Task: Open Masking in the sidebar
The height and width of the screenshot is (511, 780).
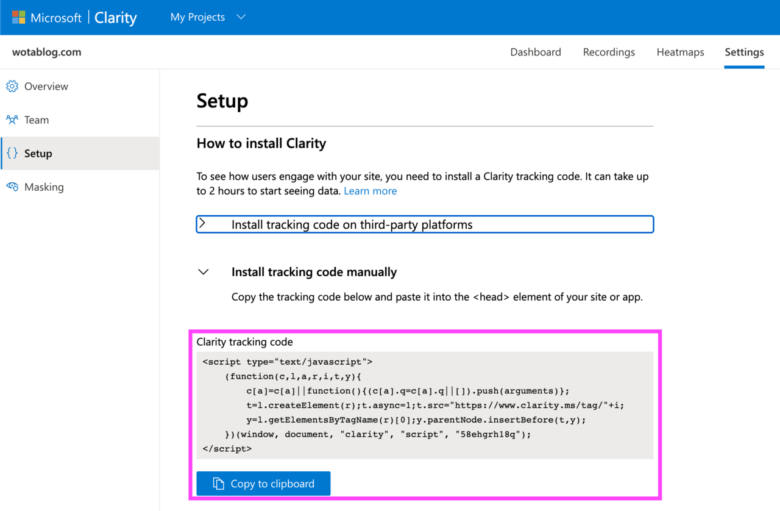Action: tap(80, 187)
